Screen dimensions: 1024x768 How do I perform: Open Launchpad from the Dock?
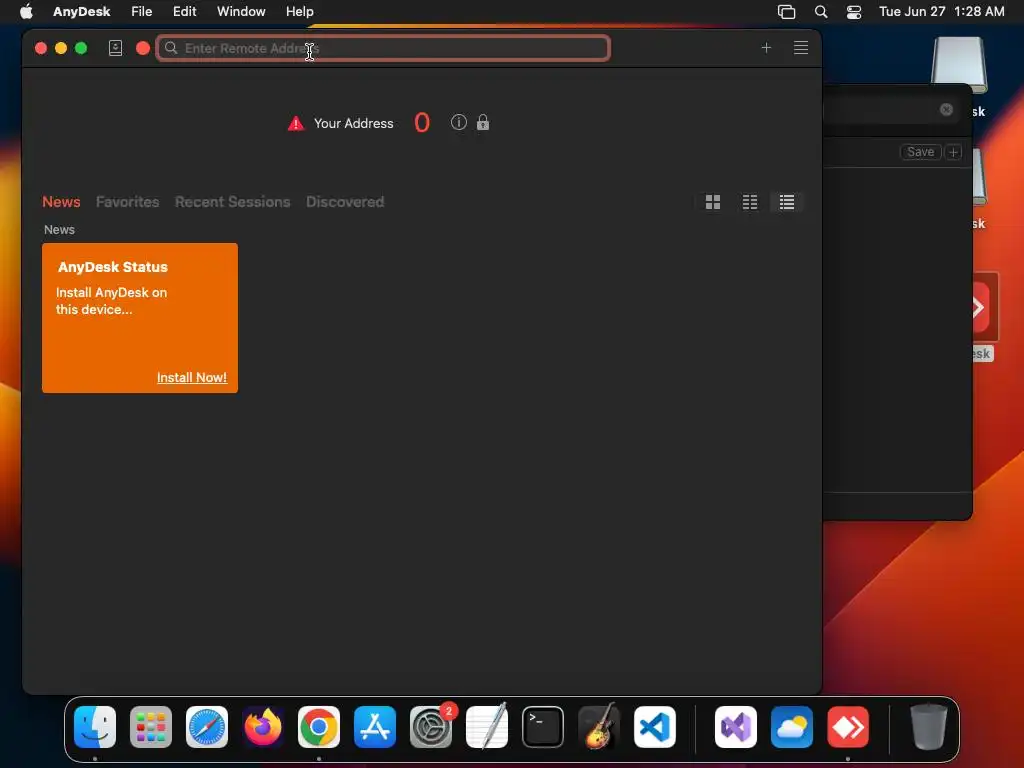point(151,727)
